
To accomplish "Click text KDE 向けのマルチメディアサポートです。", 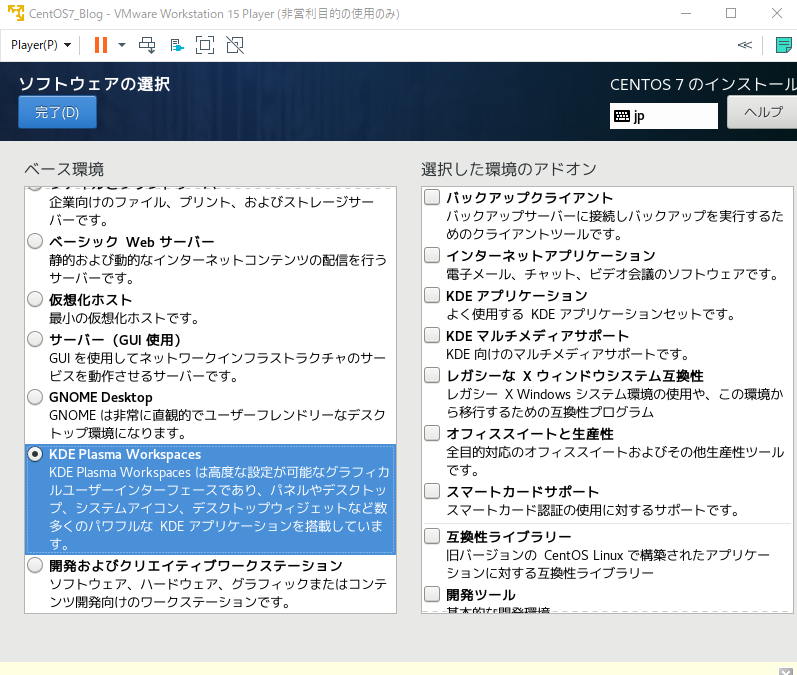I will (x=568, y=354).
